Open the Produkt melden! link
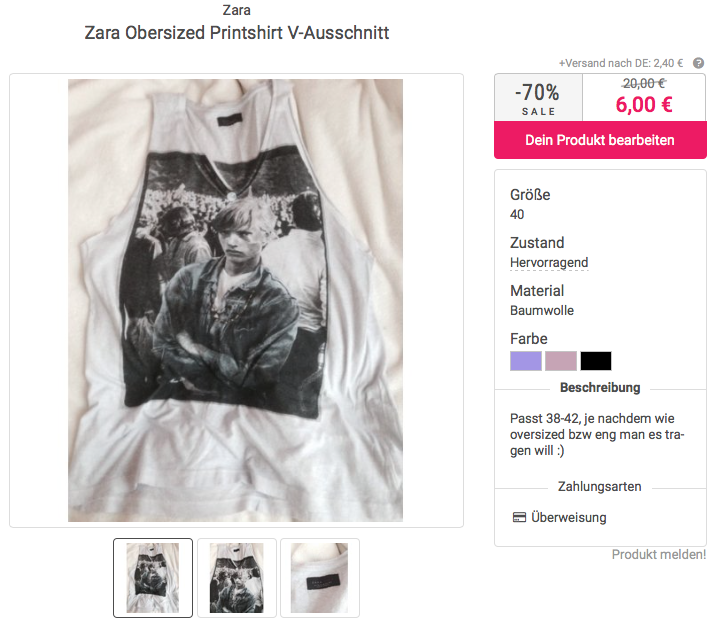The height and width of the screenshot is (637, 716). coord(658,554)
